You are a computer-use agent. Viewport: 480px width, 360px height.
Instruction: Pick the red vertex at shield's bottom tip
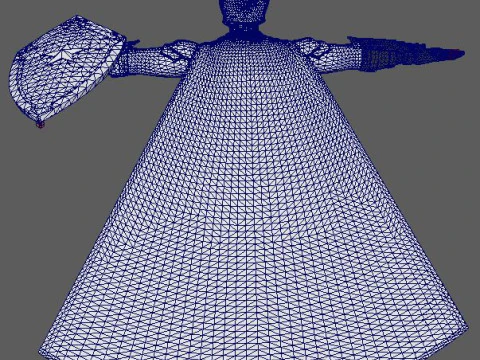40,125
